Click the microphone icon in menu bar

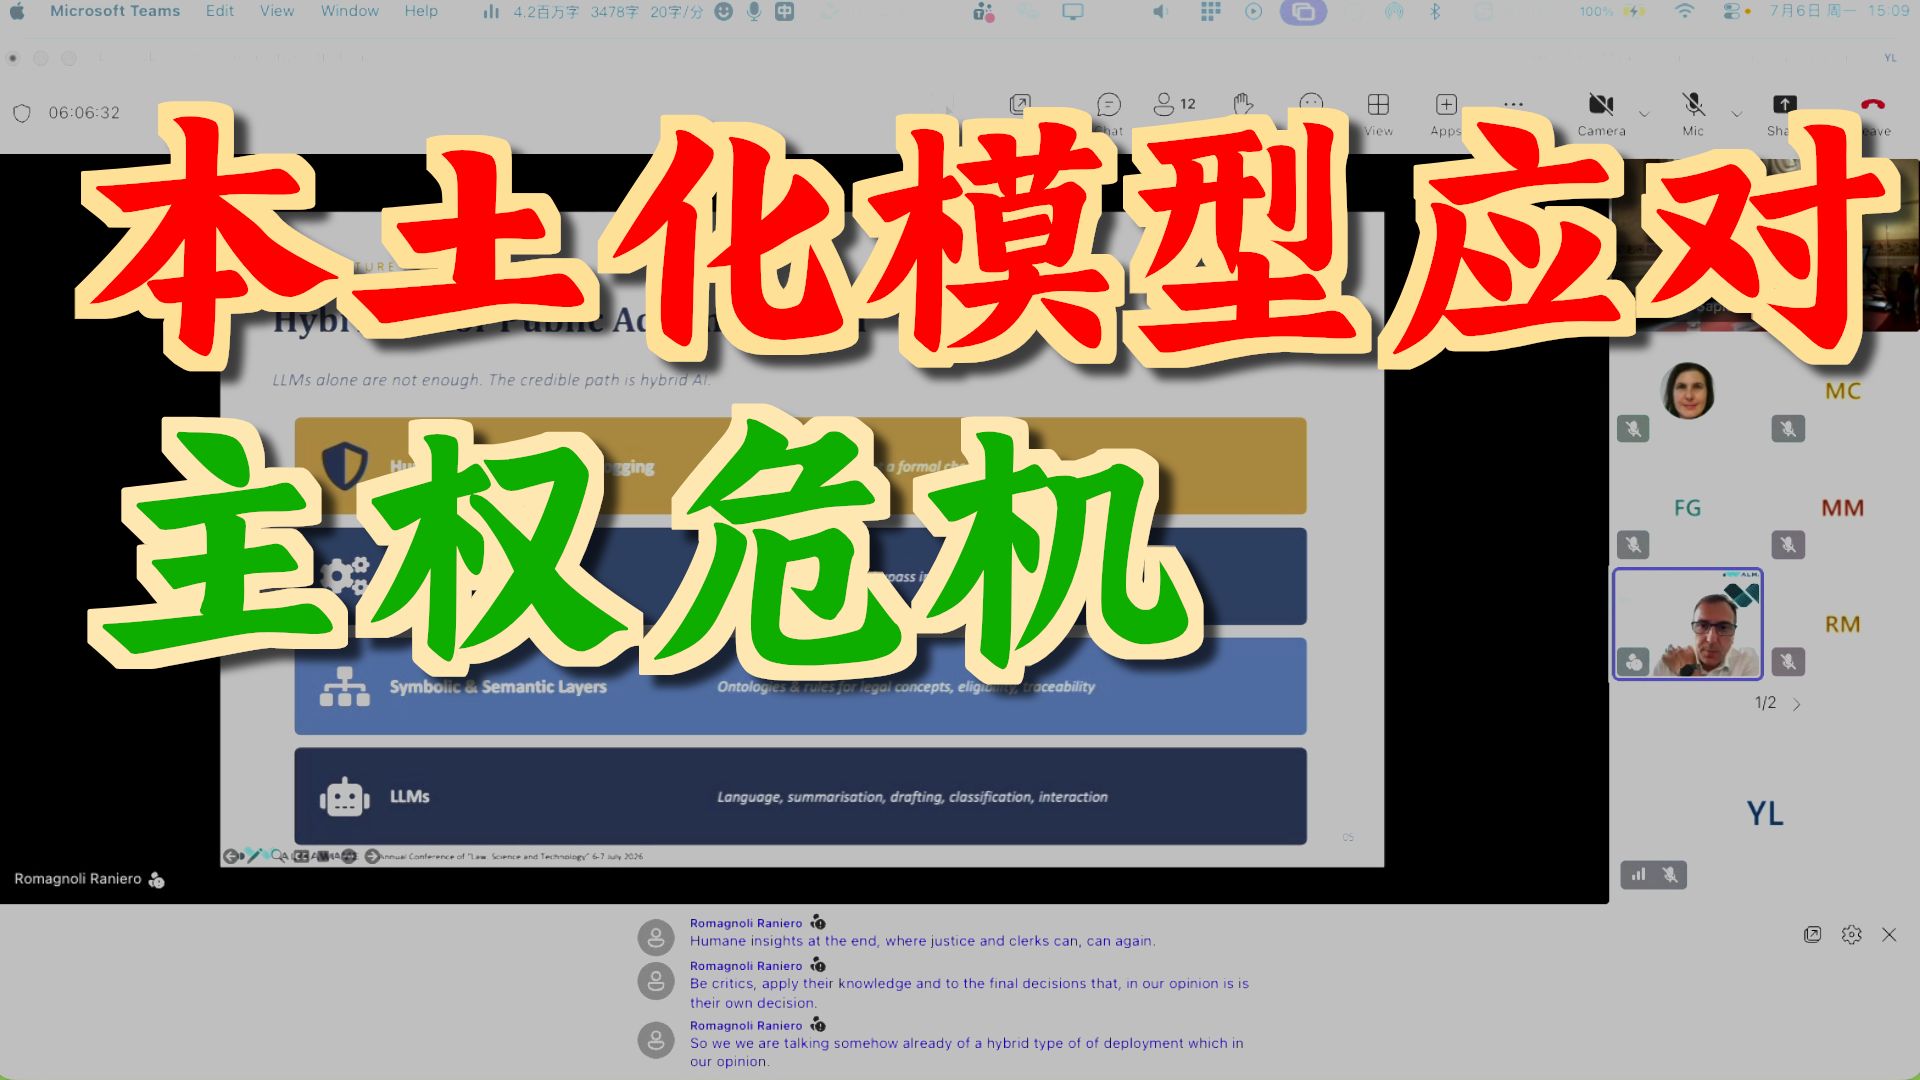coord(754,12)
